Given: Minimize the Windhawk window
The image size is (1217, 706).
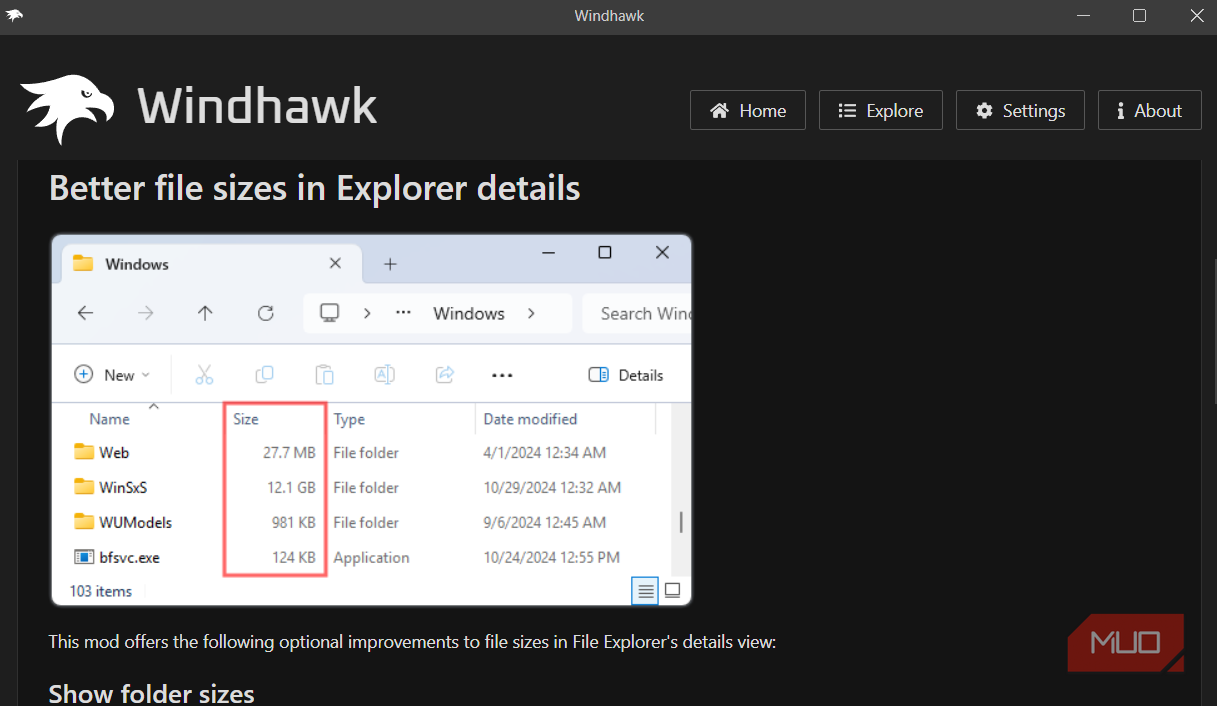Looking at the screenshot, I should click(1084, 15).
